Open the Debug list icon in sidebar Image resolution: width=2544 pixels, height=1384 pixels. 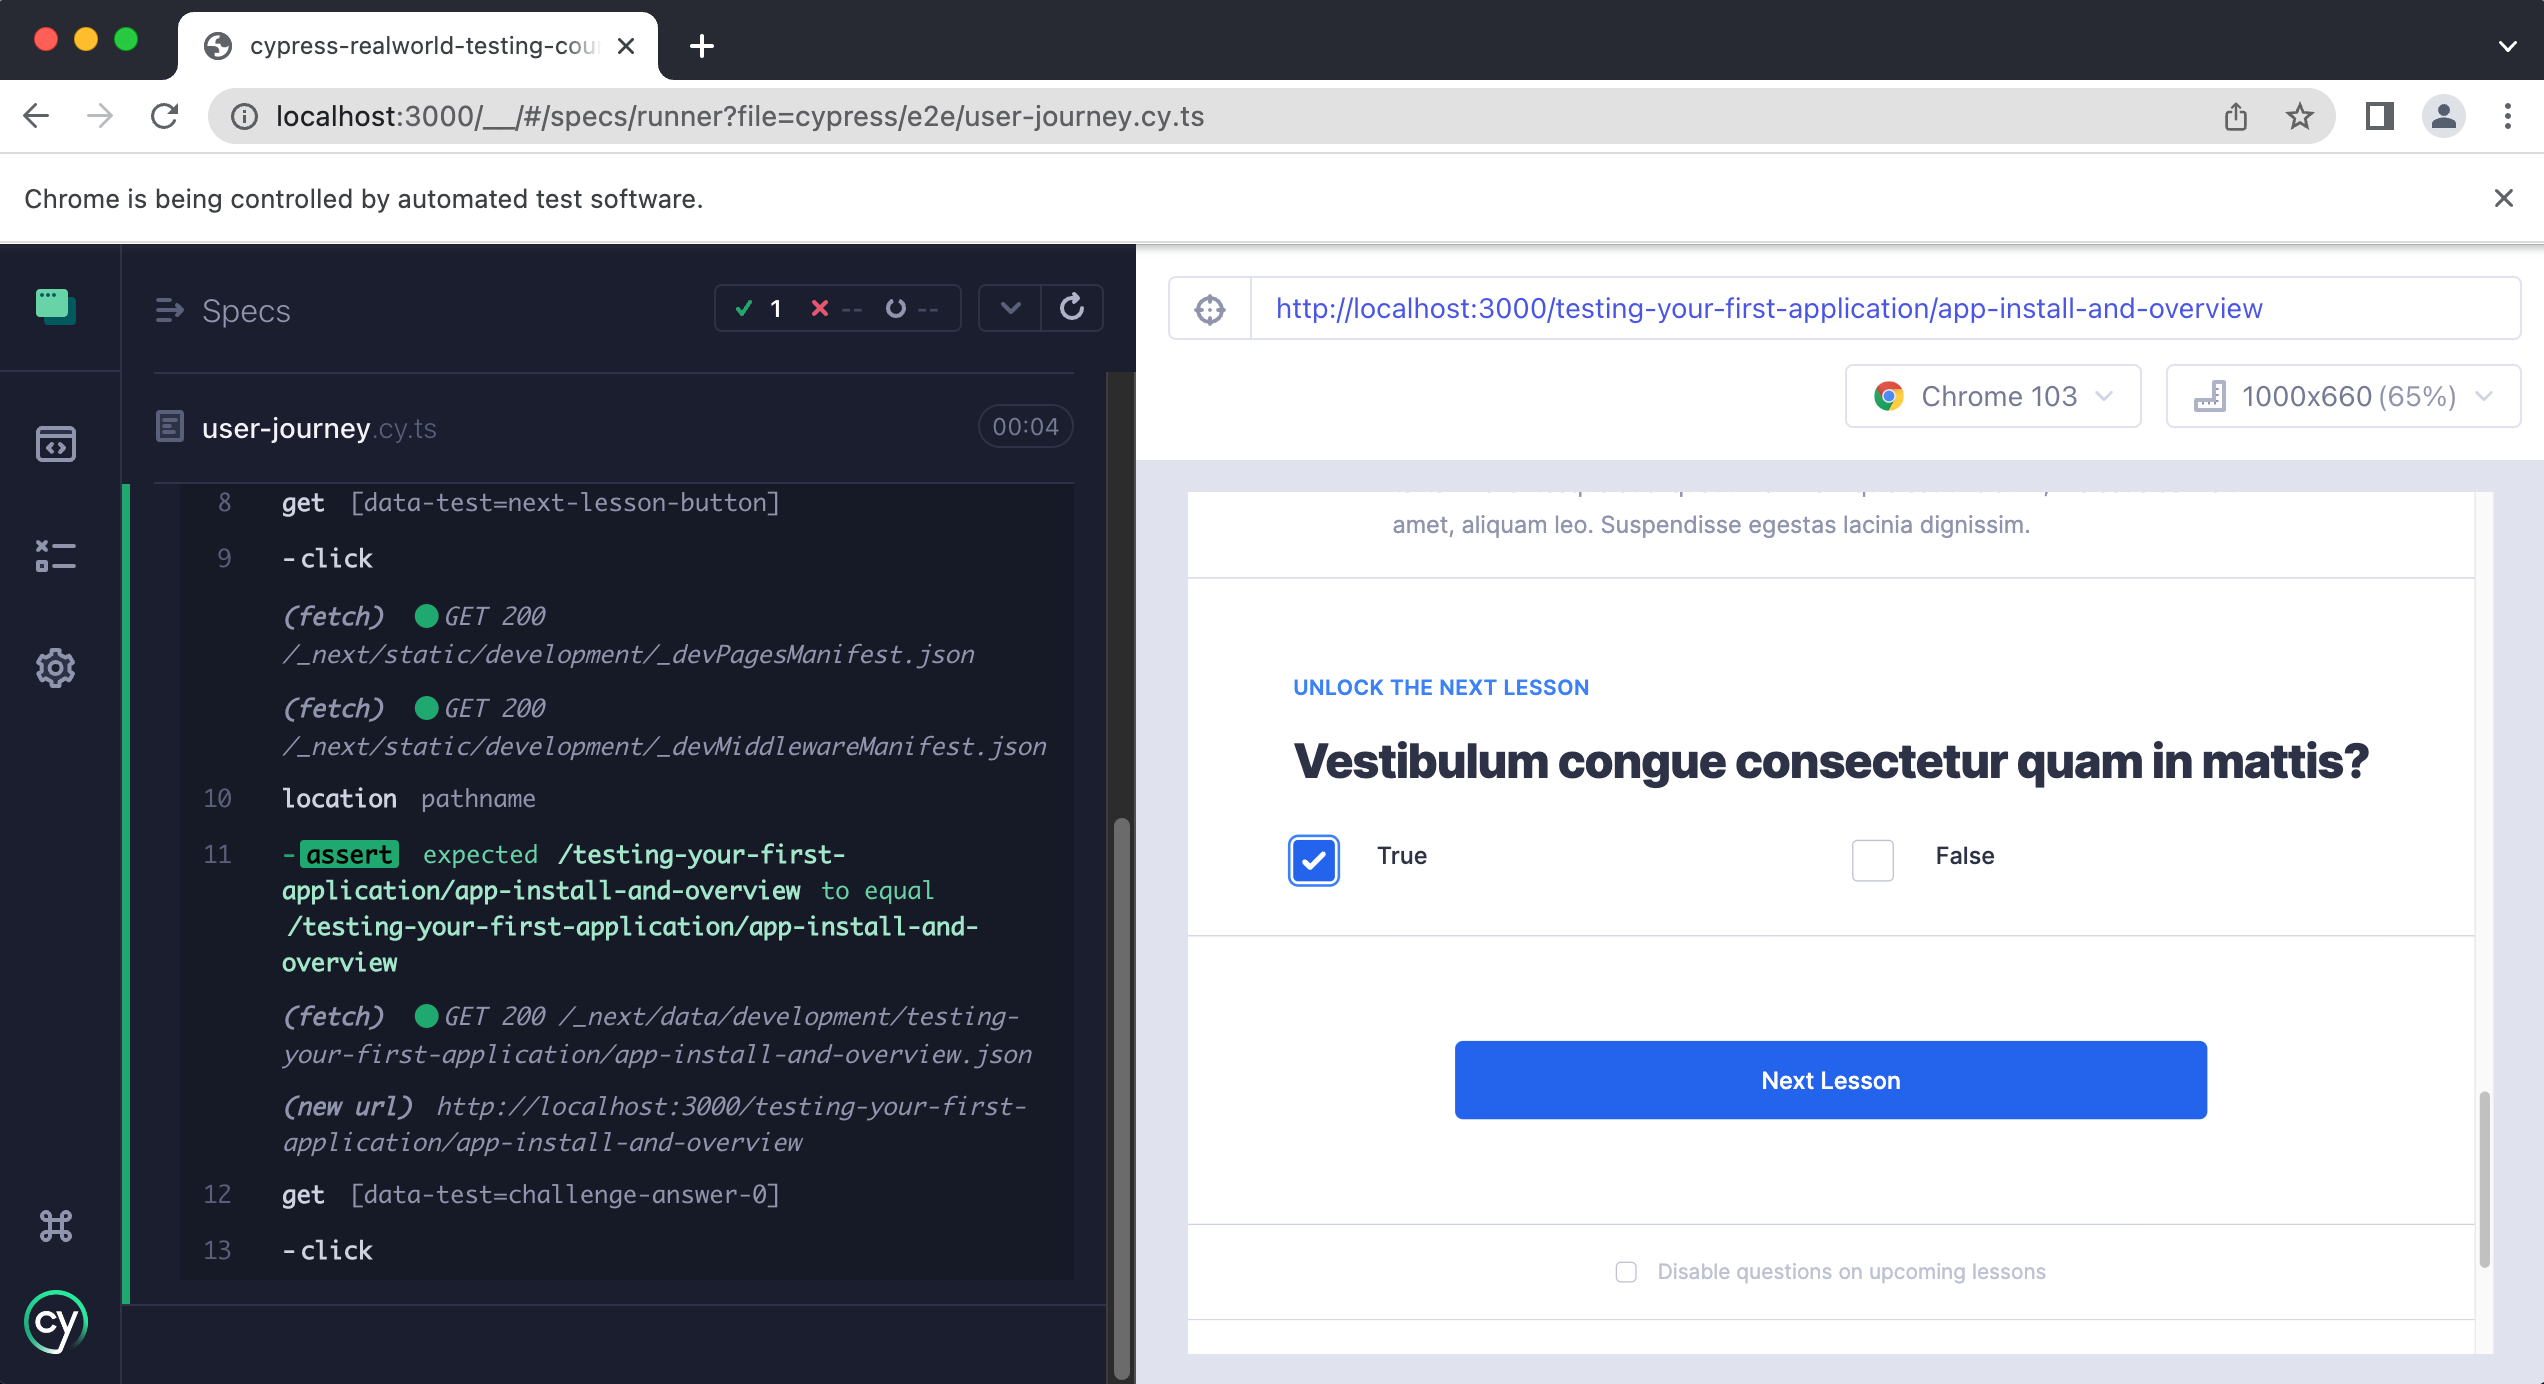(56, 556)
